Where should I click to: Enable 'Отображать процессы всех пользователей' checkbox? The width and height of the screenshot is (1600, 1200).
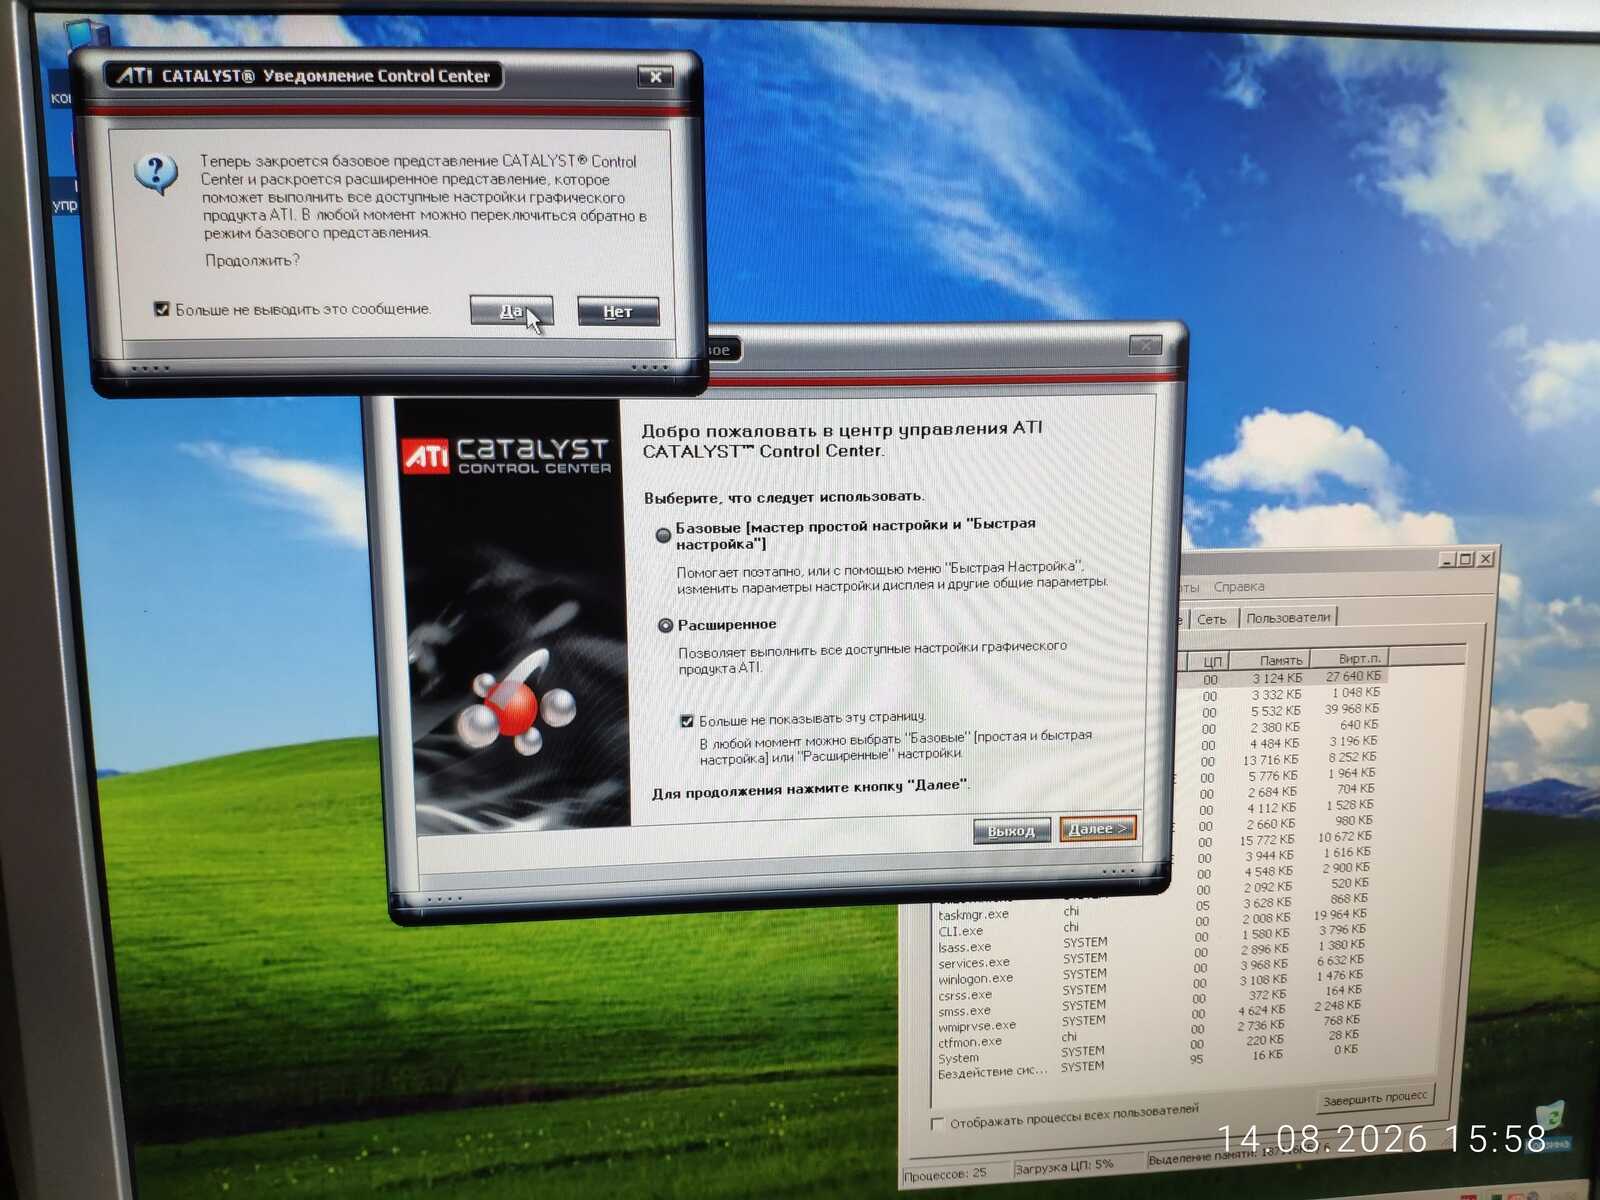[937, 1124]
